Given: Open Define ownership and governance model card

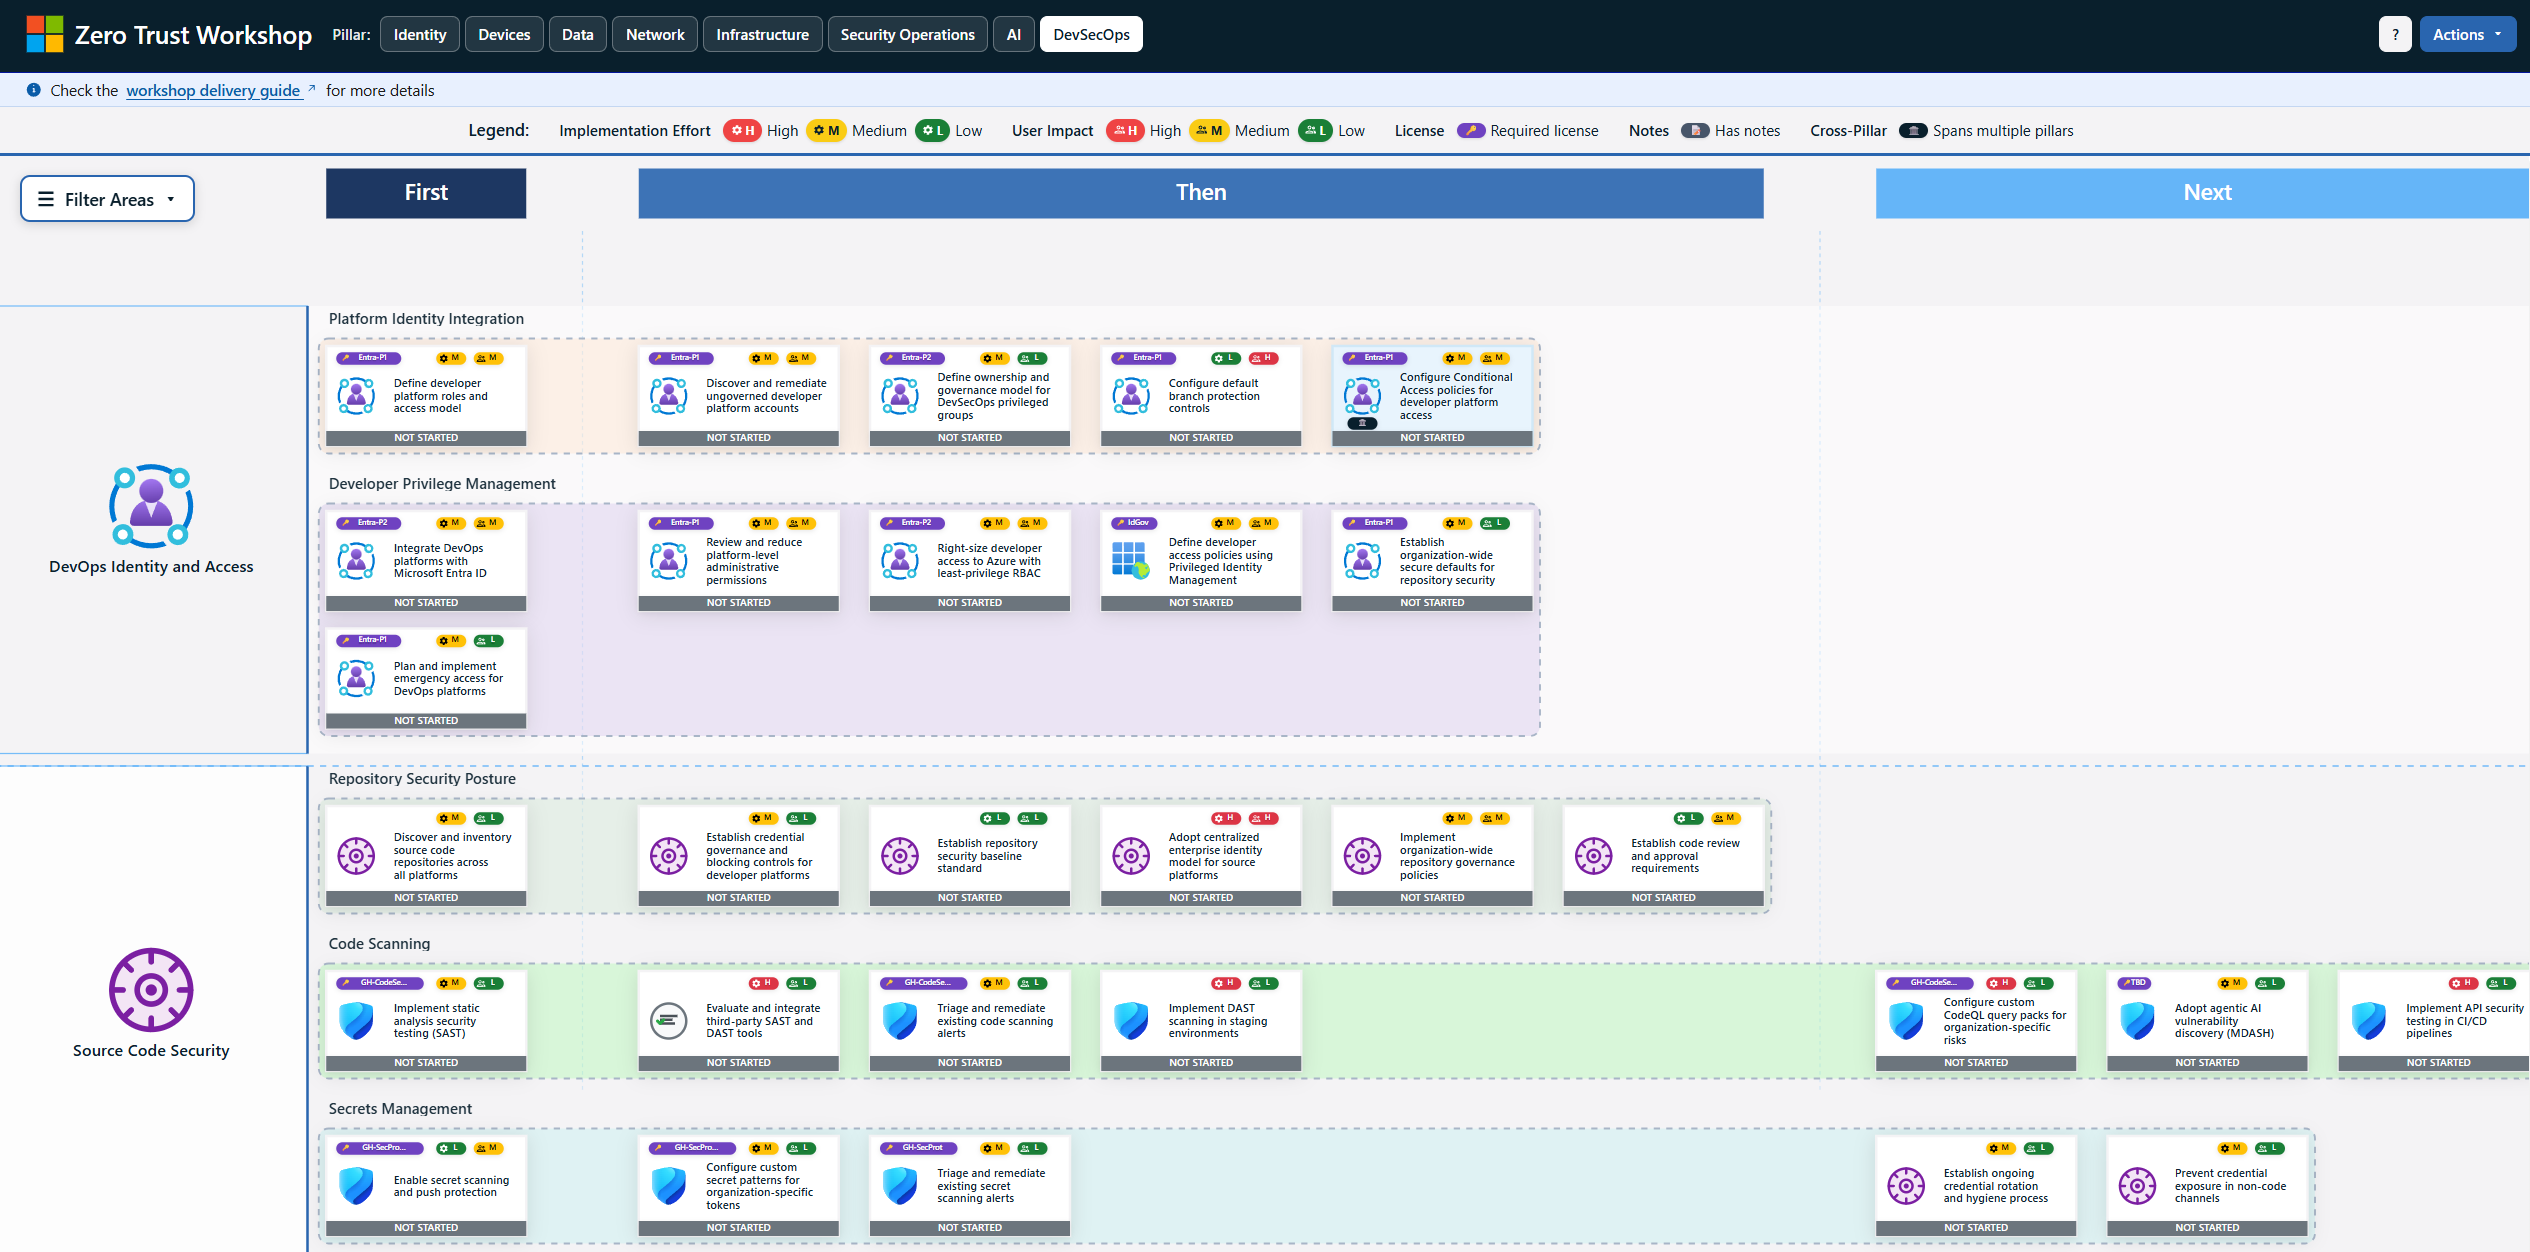Looking at the screenshot, I should 970,396.
